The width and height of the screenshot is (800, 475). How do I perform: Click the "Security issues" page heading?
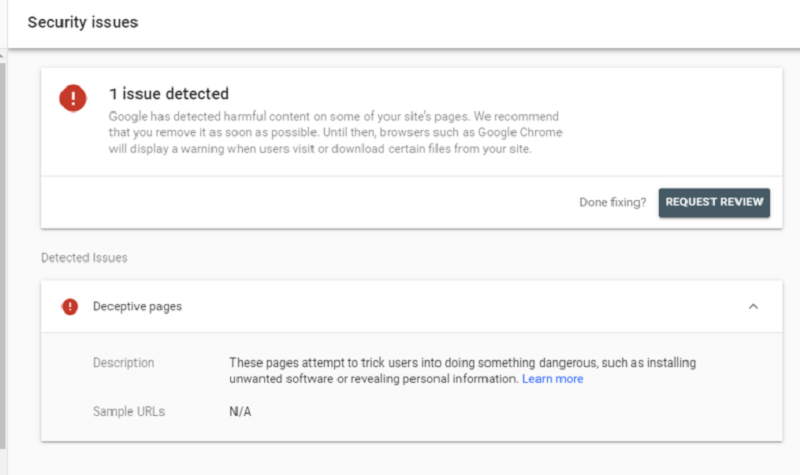83,21
